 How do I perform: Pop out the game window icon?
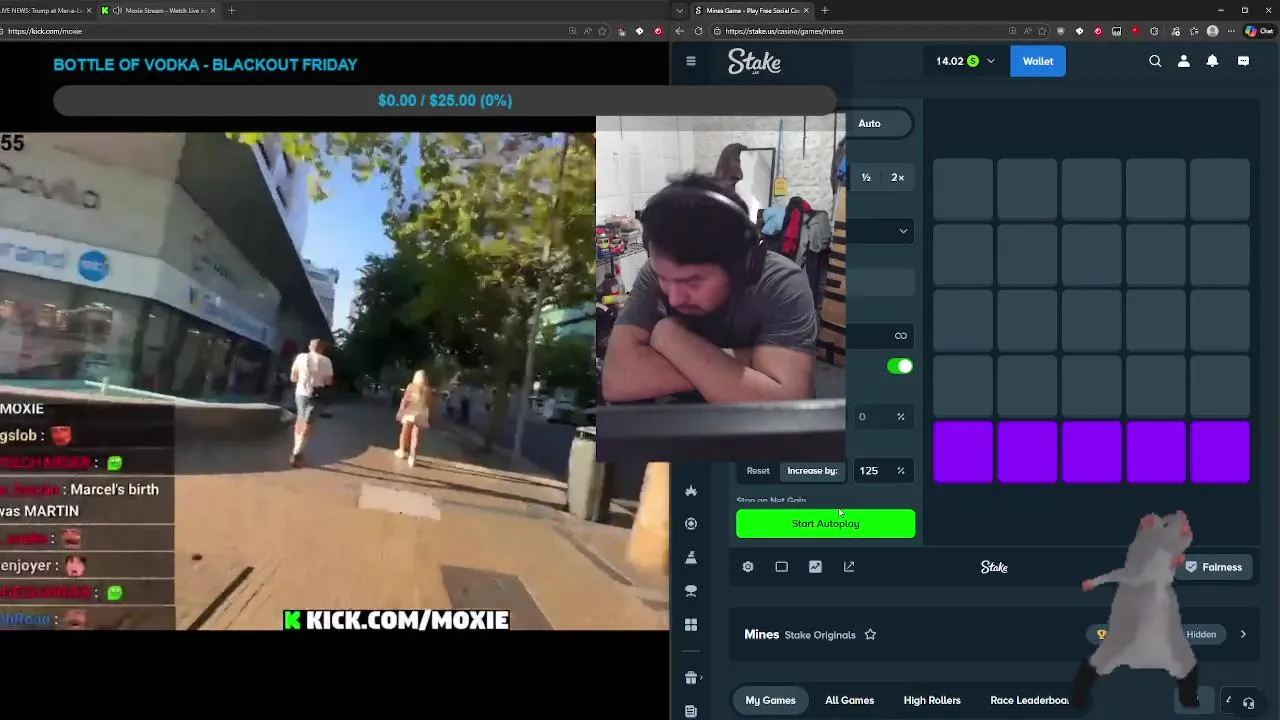(x=849, y=567)
